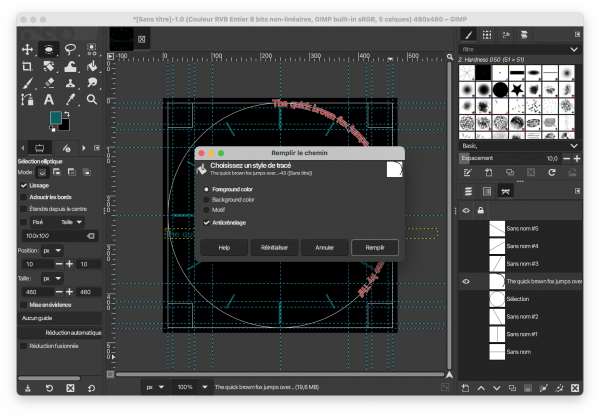Select the Clone stamp tool

pyautogui.click(x=70, y=83)
